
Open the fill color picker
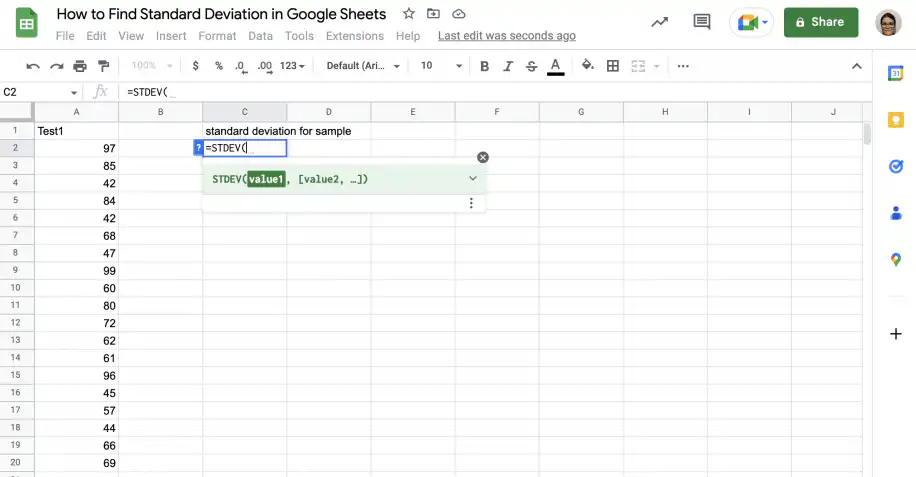click(588, 66)
